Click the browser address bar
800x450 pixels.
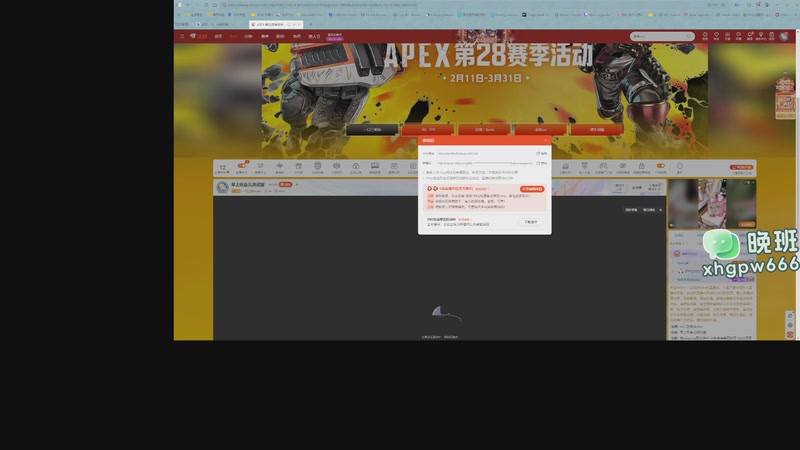(x=459, y=5)
